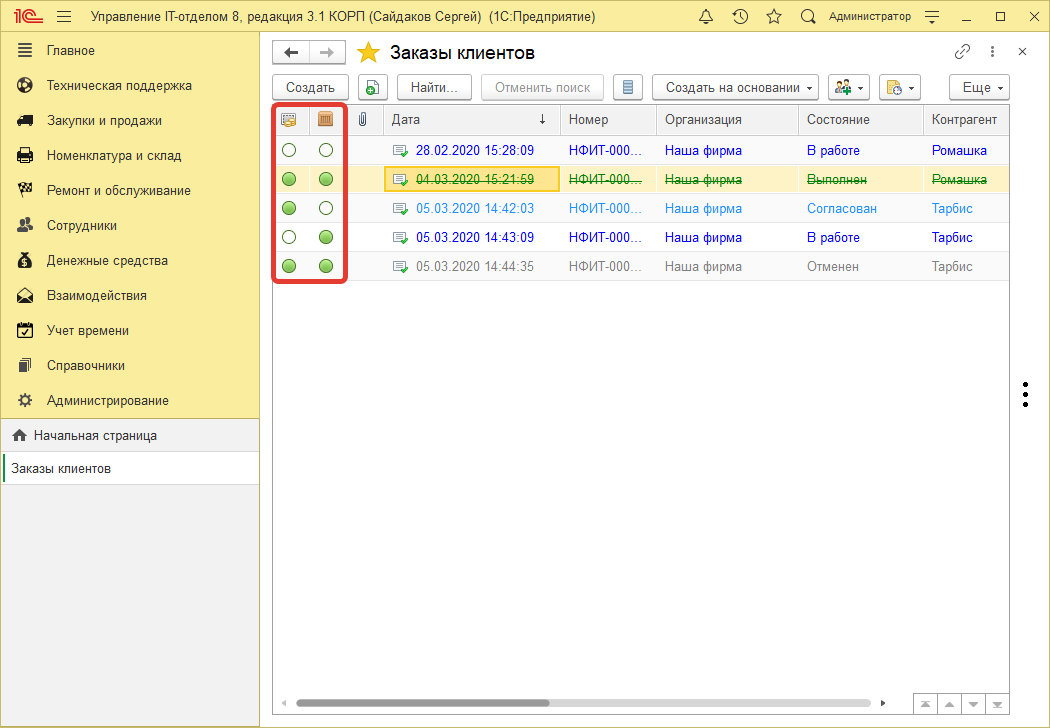Screen dimensions: 1050x728
Task: Open the Еще dropdown menu
Action: coord(979,87)
